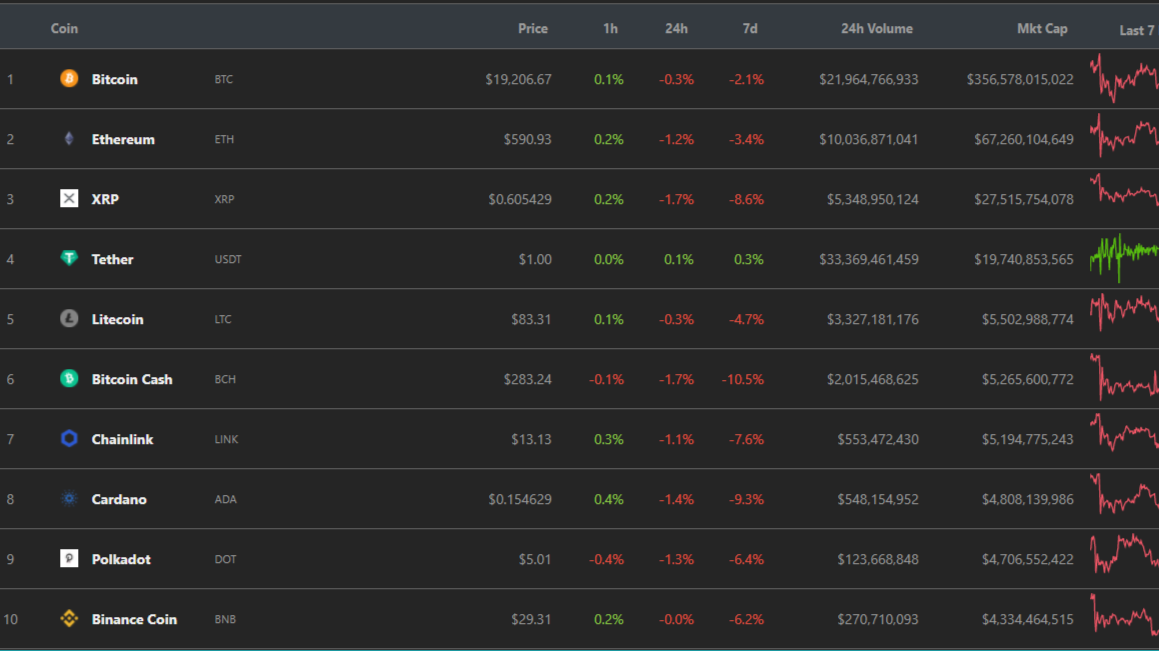Click the Ethereum price $590.93
The width and height of the screenshot is (1159, 651).
tap(528, 139)
